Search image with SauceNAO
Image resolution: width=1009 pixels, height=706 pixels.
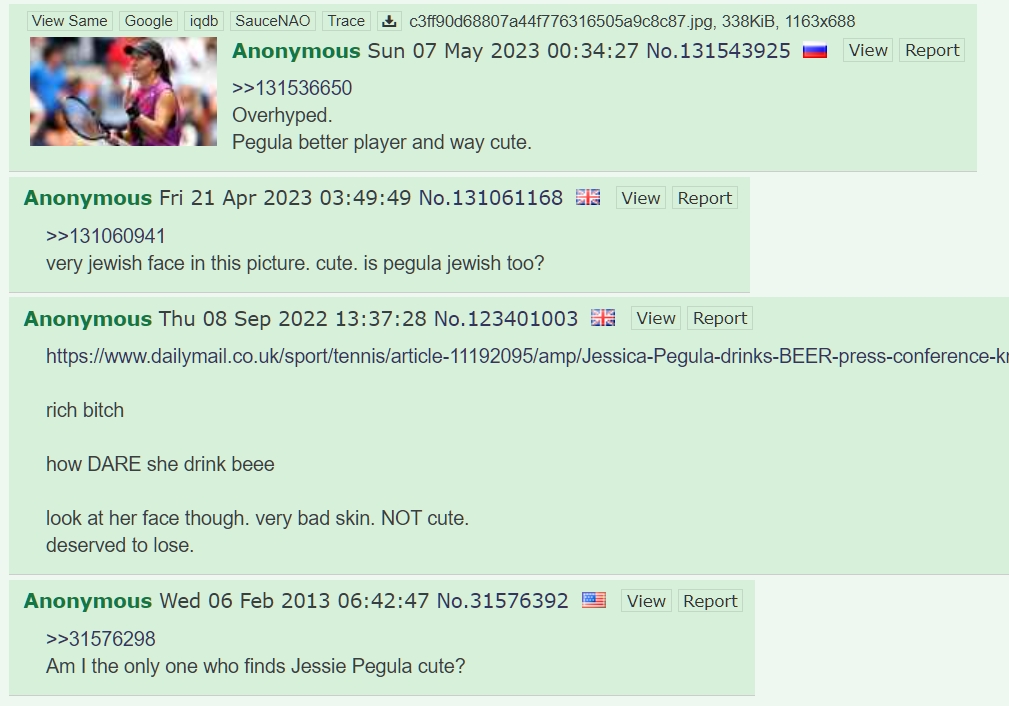(273, 21)
